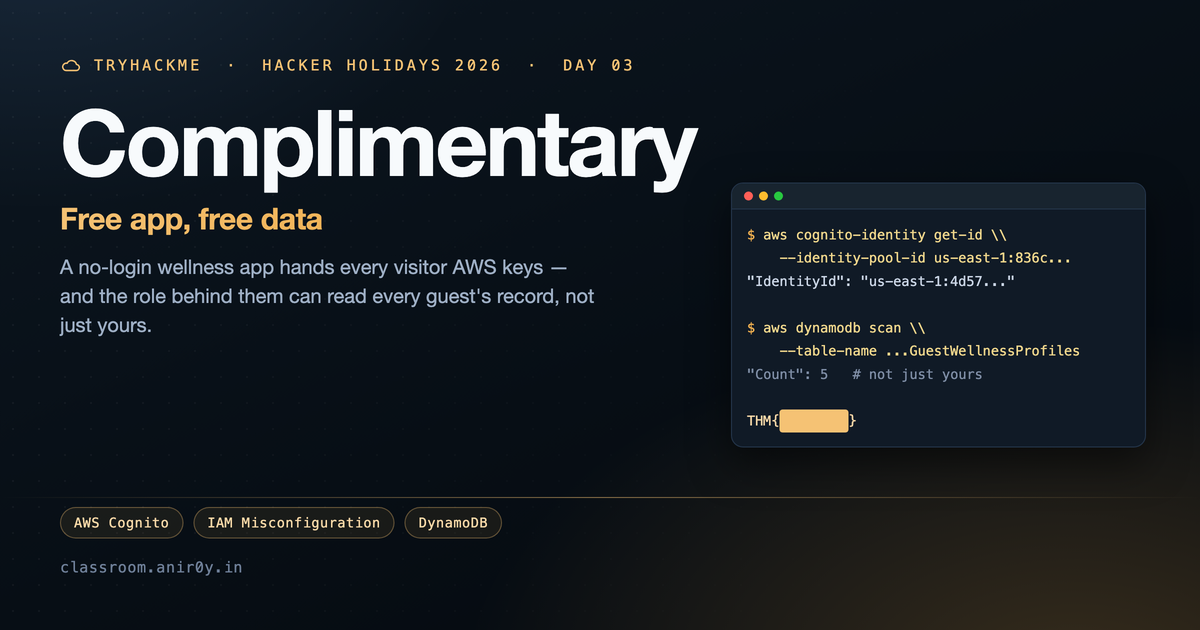Click the DAY 03 label
The height and width of the screenshot is (630, 1200).
pyautogui.click(x=598, y=66)
